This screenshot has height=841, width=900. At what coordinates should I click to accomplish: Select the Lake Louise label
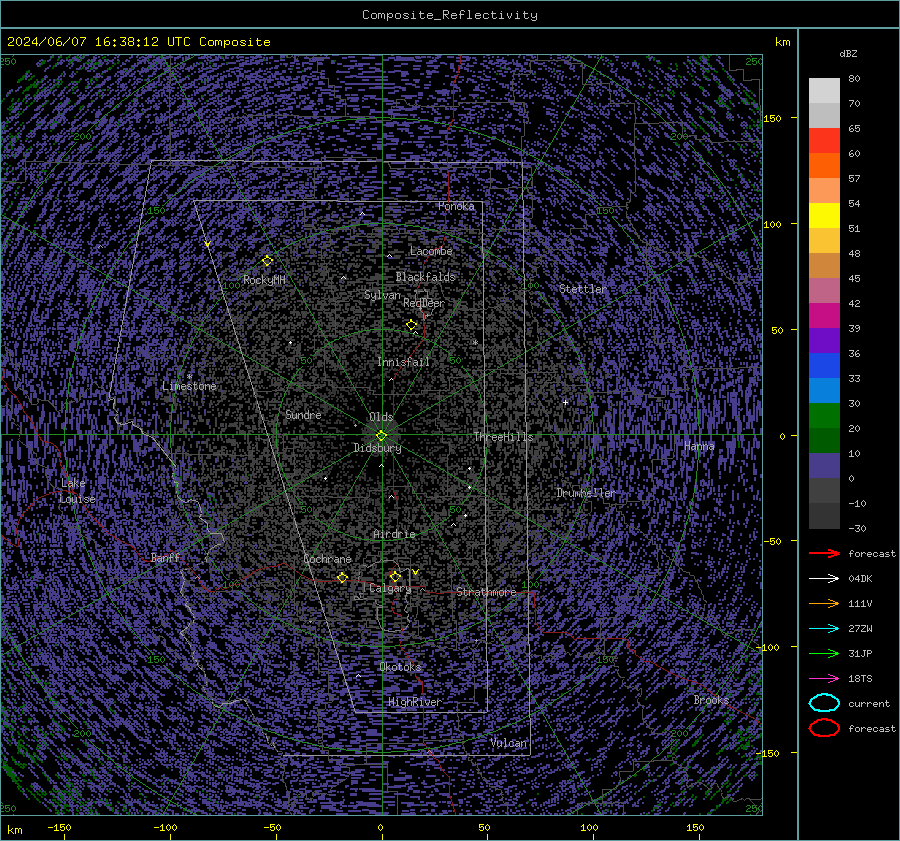pyautogui.click(x=78, y=491)
